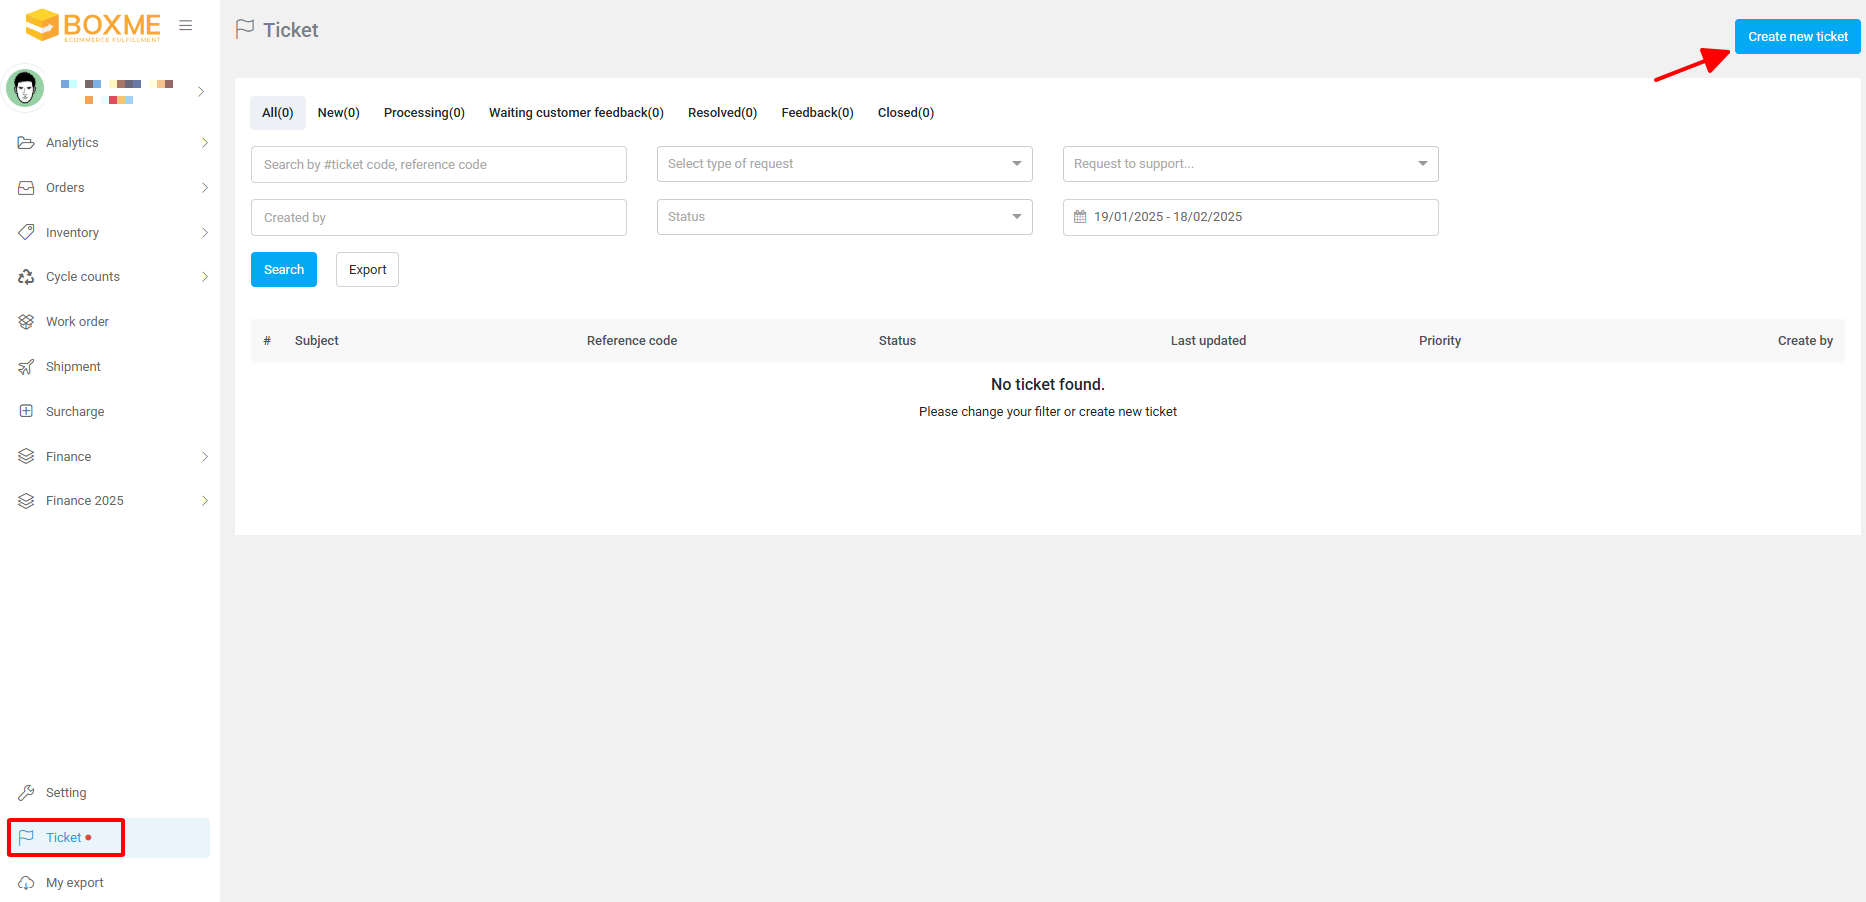Select the Waiting customer feedback(0) tab
Screen dimensions: 1866x902
(576, 113)
